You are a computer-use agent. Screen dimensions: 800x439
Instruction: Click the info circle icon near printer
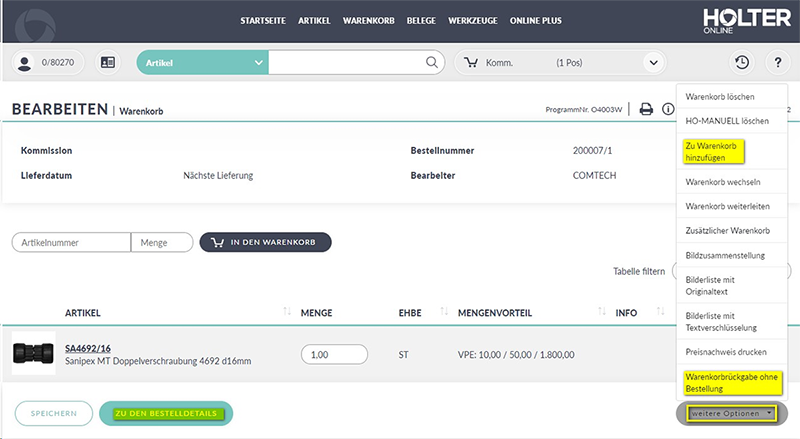click(x=667, y=109)
